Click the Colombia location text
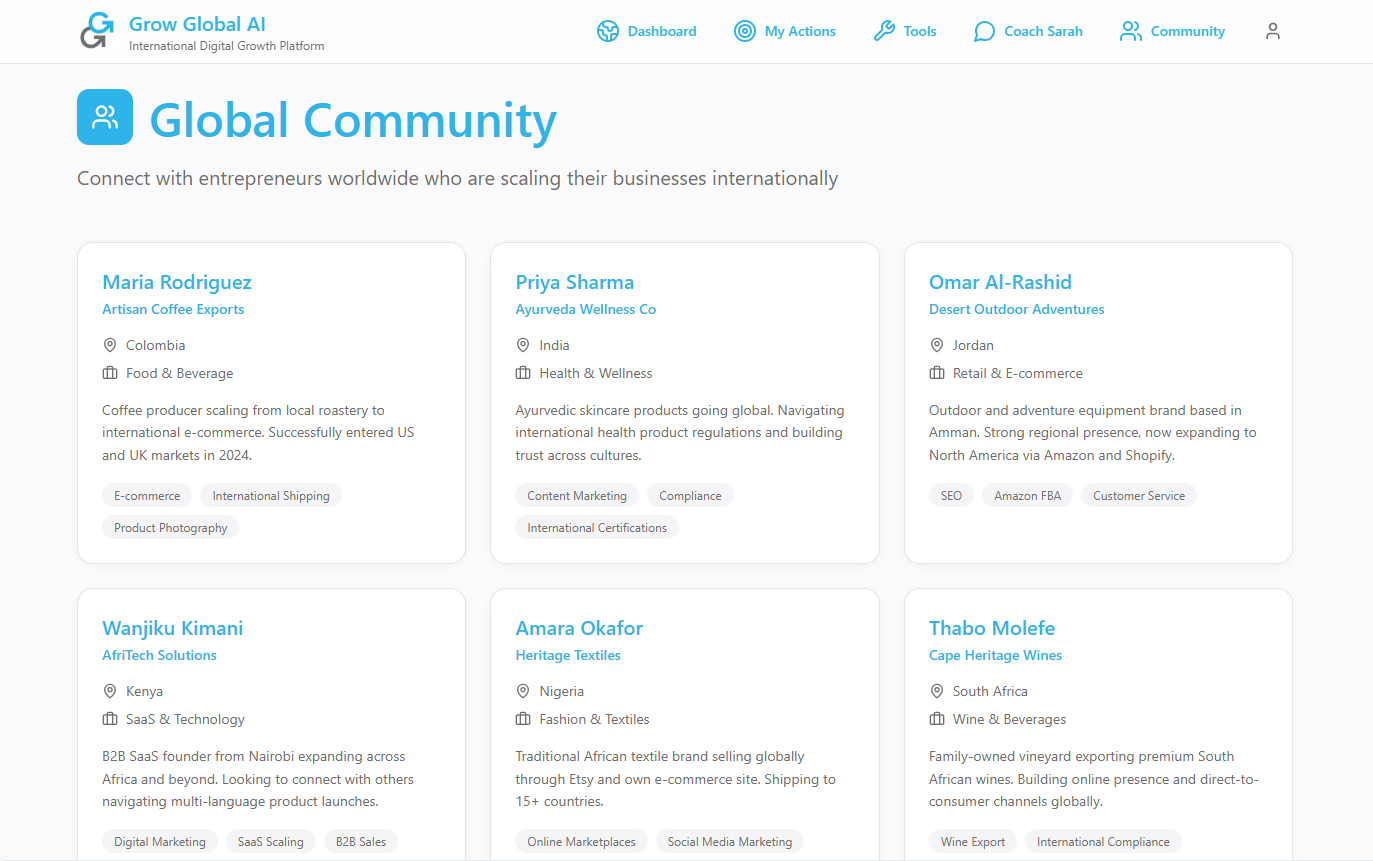This screenshot has height=861, width=1373. tap(156, 345)
